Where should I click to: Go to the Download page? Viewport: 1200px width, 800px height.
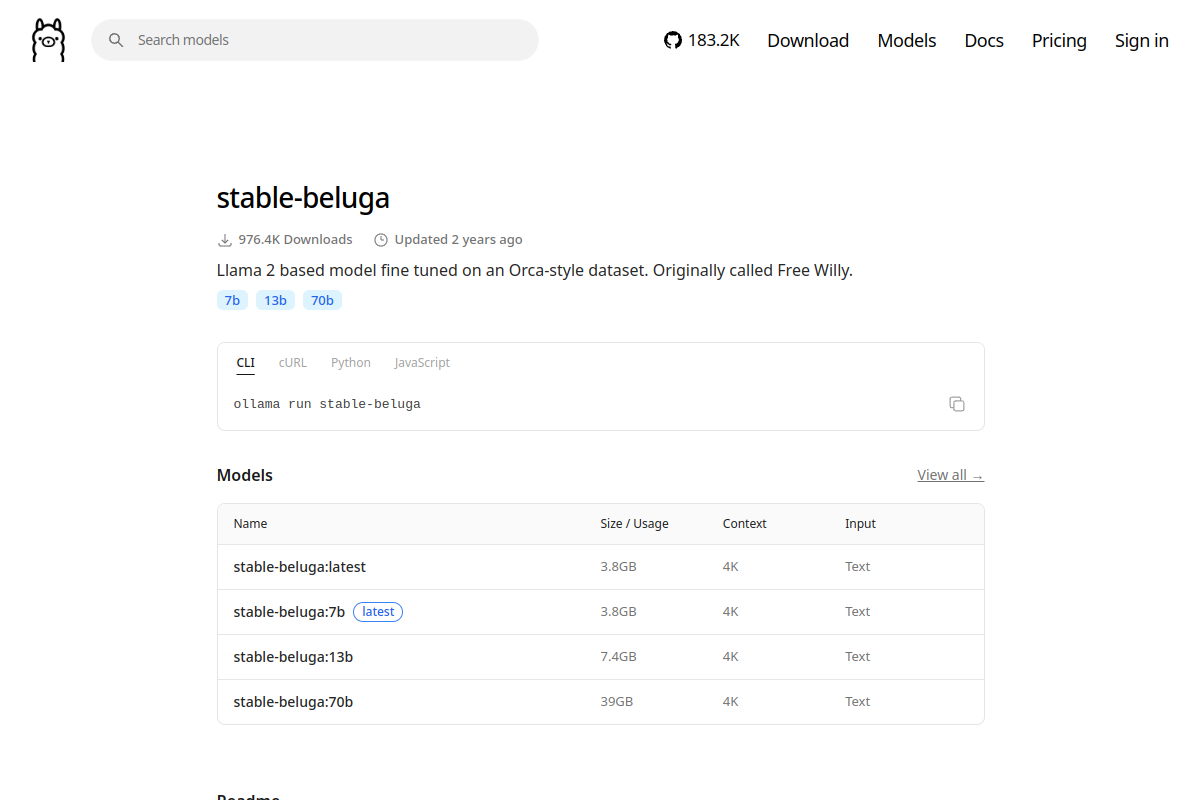808,40
